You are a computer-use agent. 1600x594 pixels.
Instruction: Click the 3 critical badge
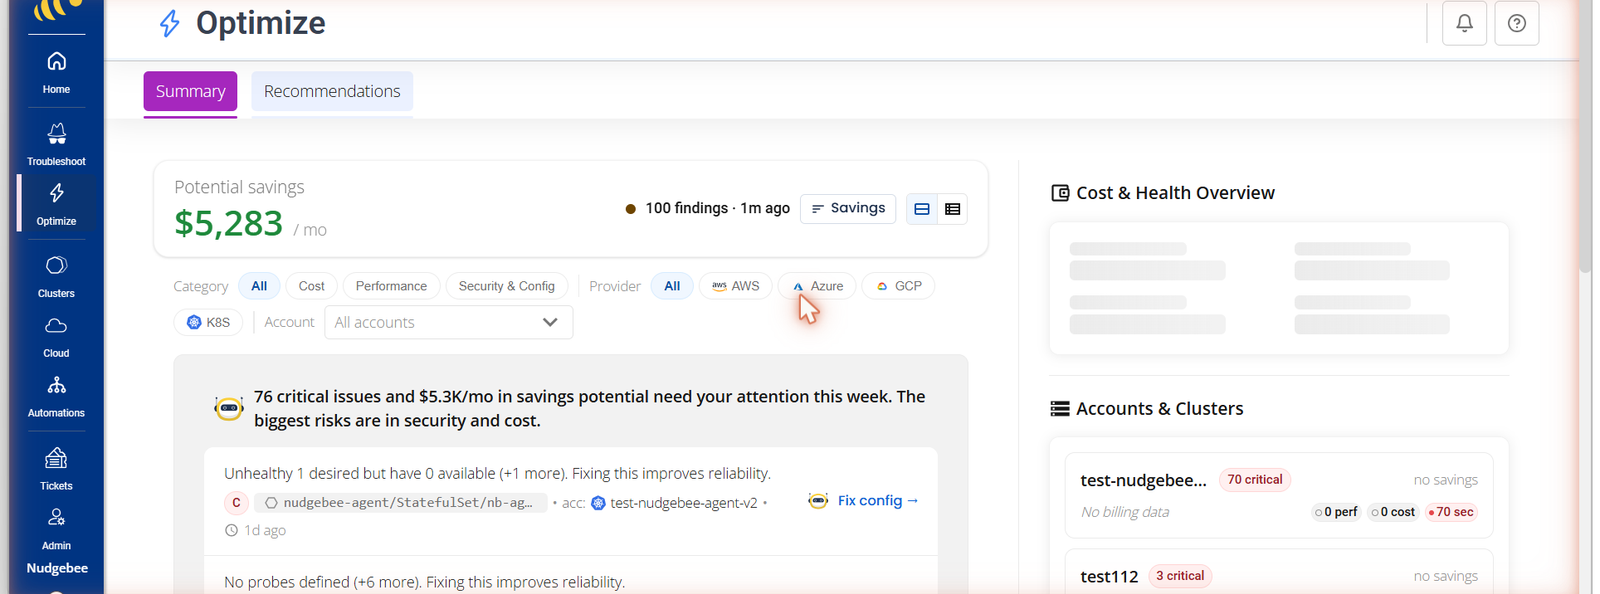[x=1180, y=576]
